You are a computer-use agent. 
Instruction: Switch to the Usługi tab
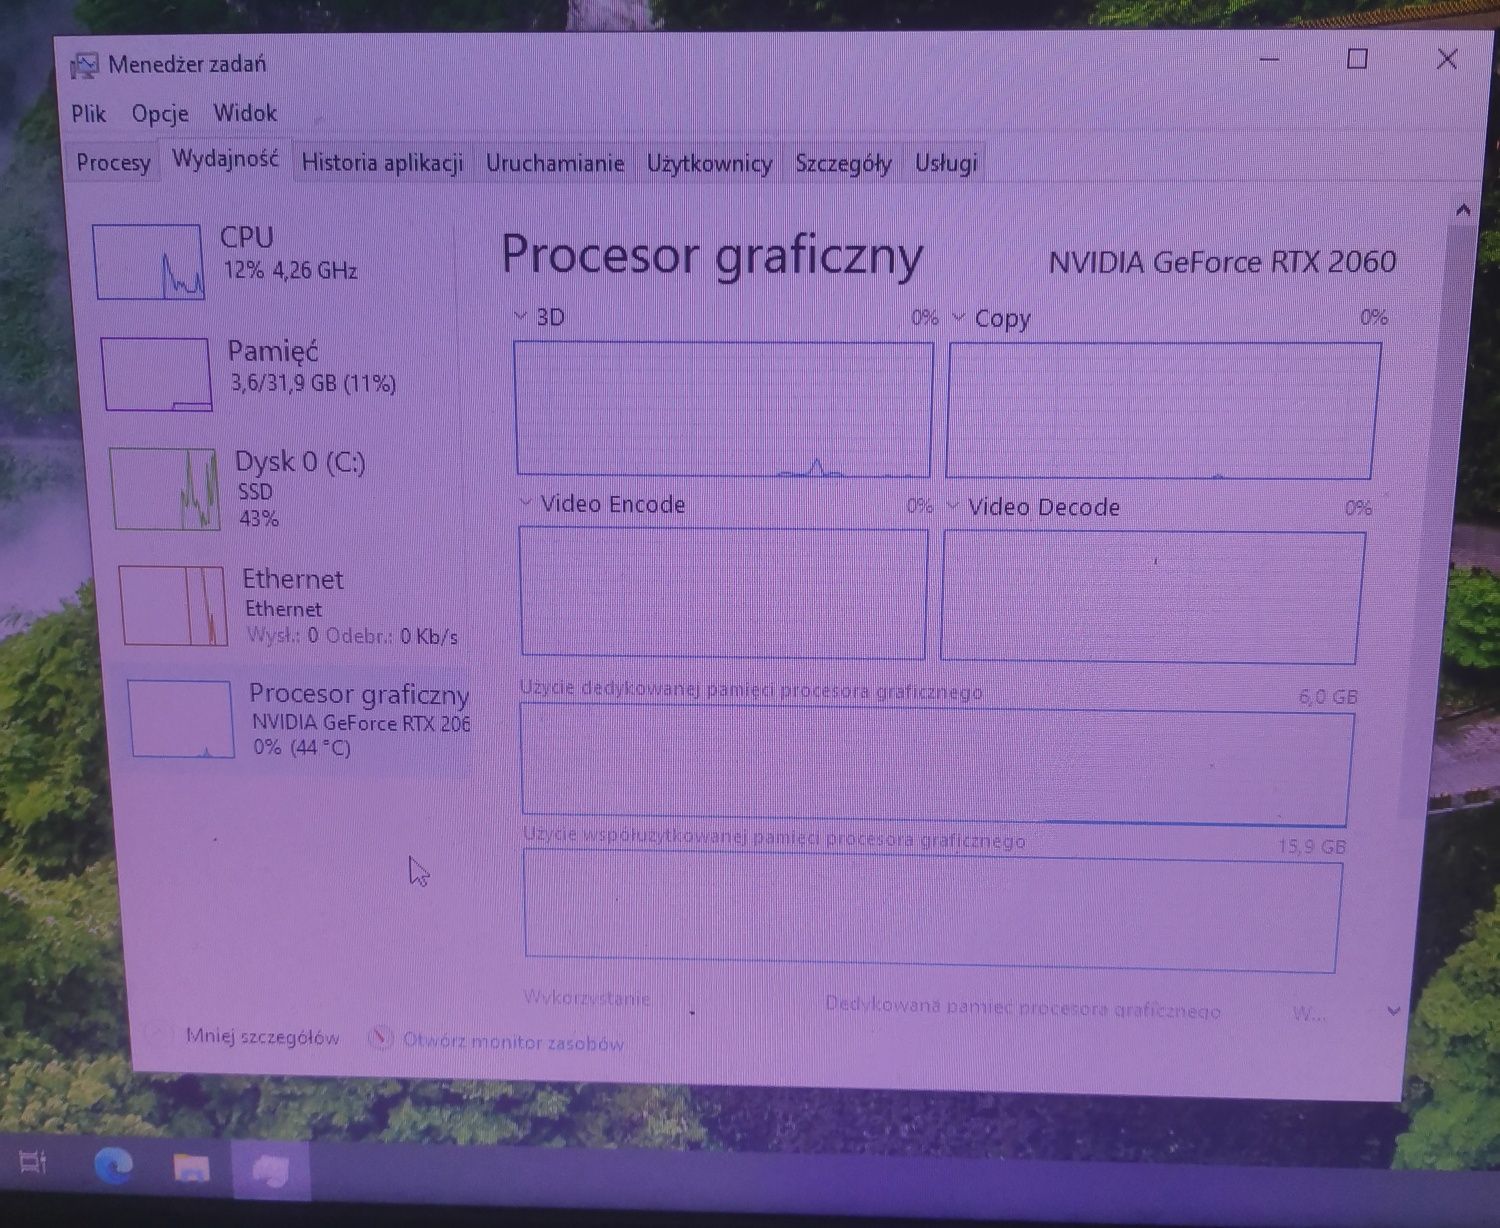(946, 163)
